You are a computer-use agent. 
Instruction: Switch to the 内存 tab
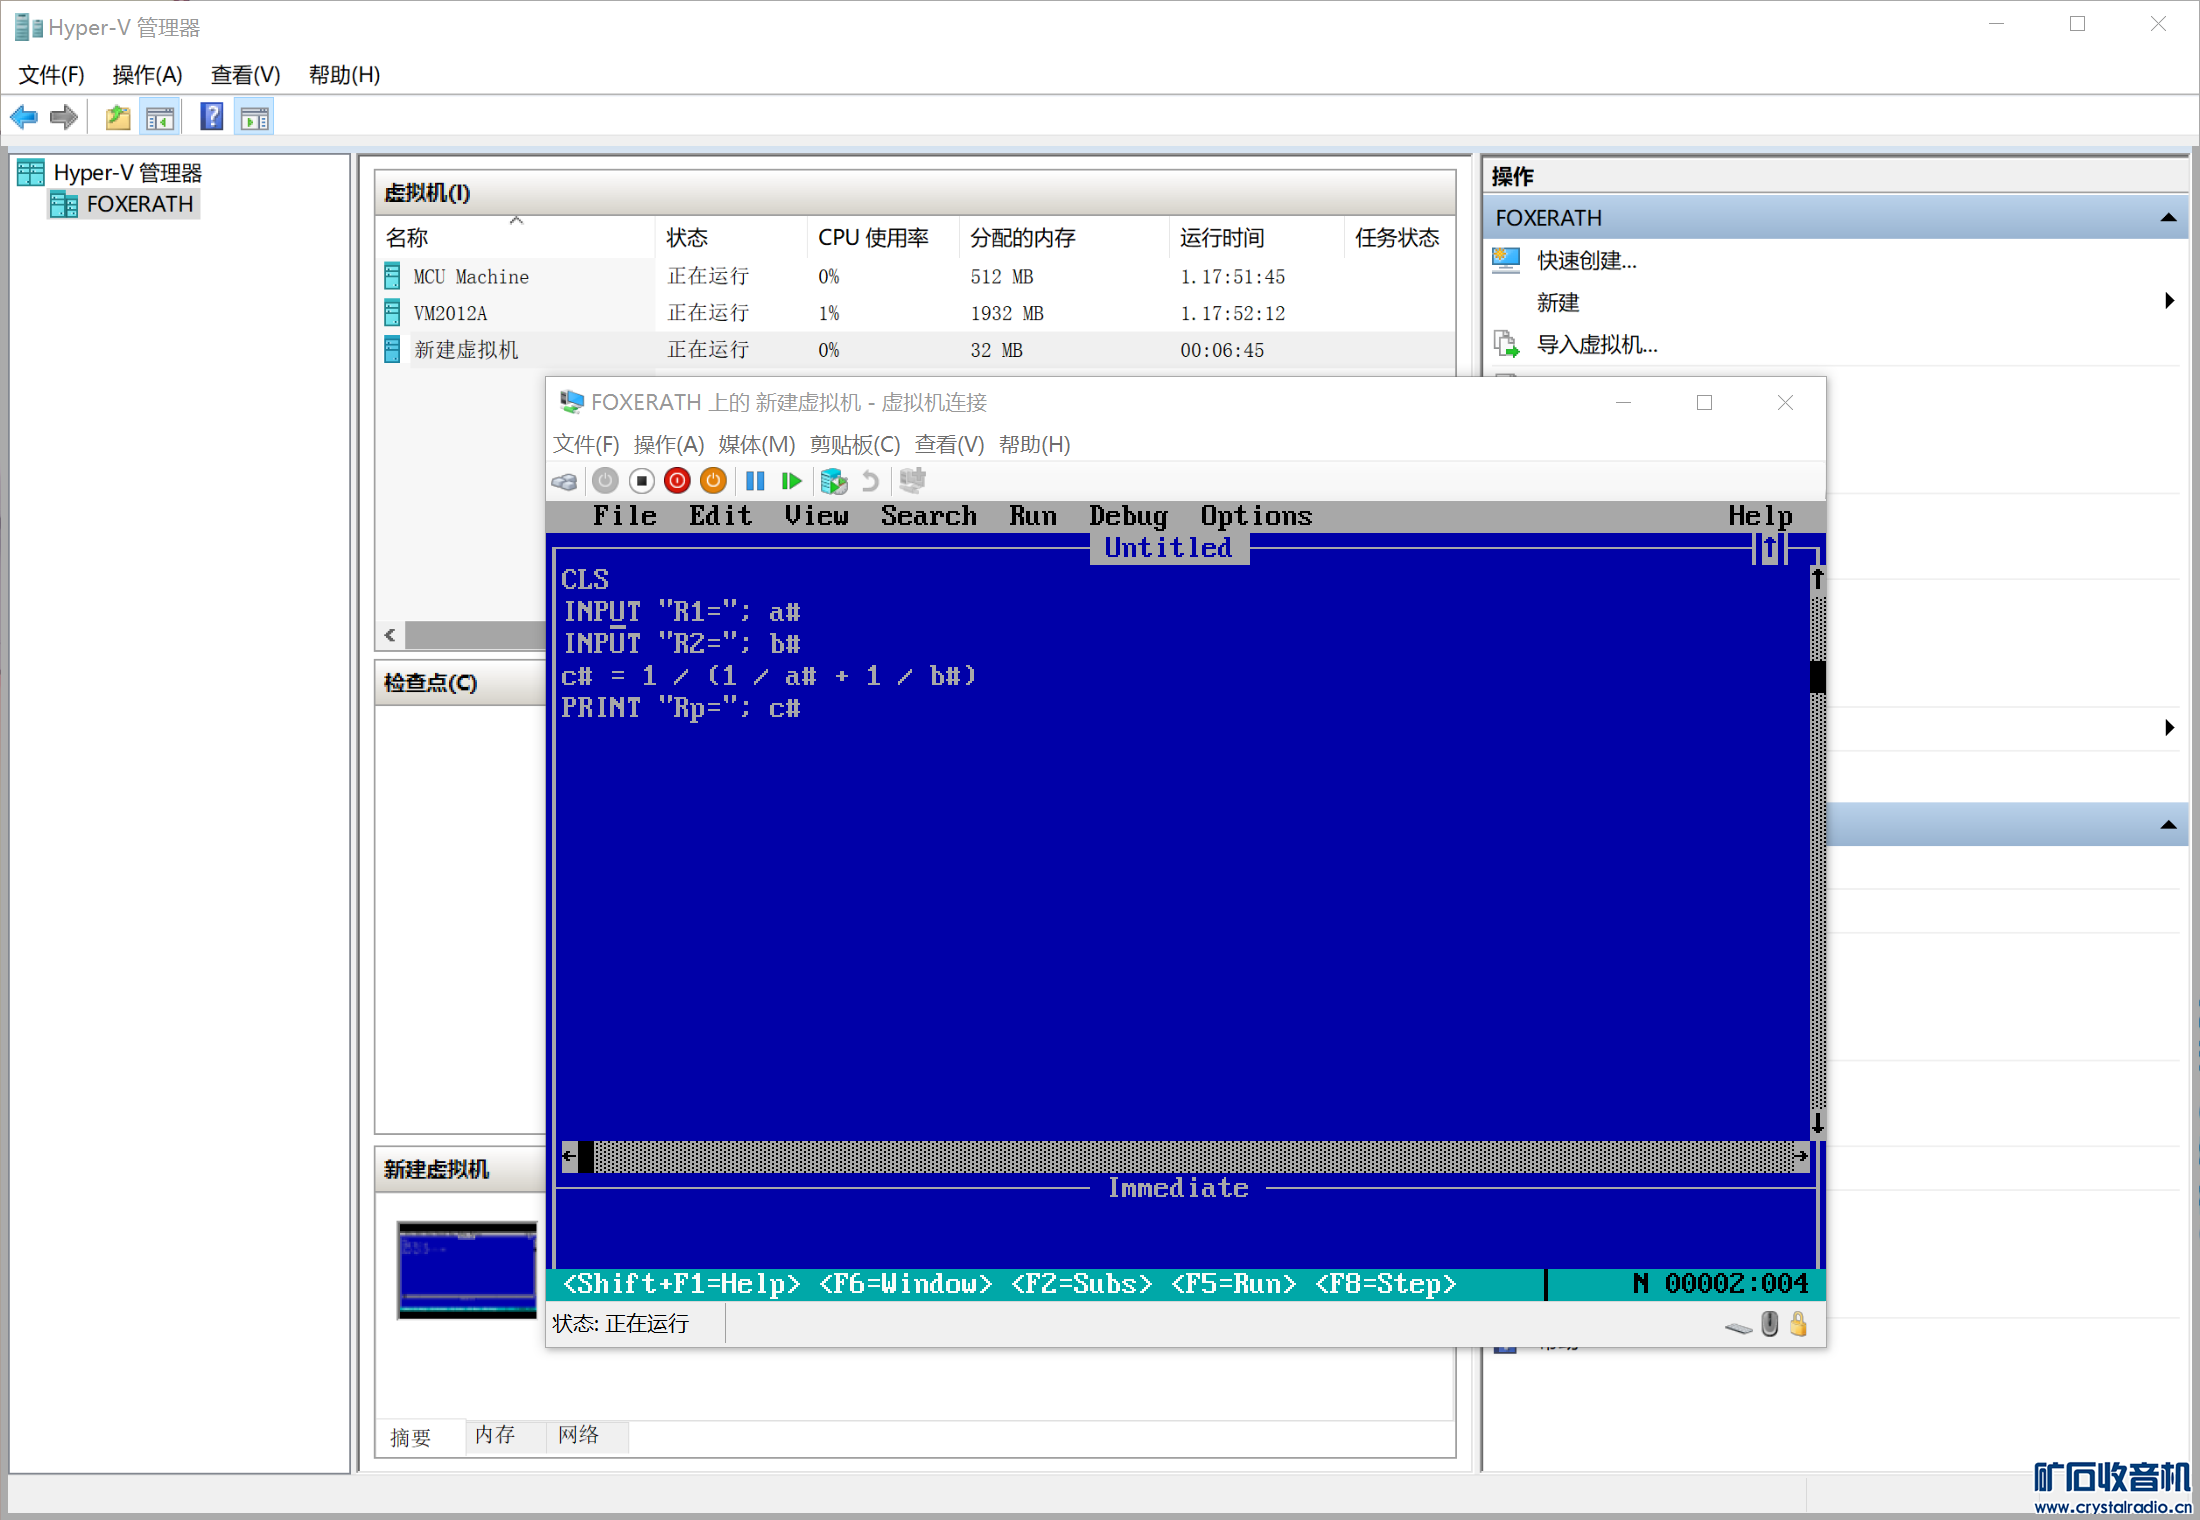point(495,1435)
